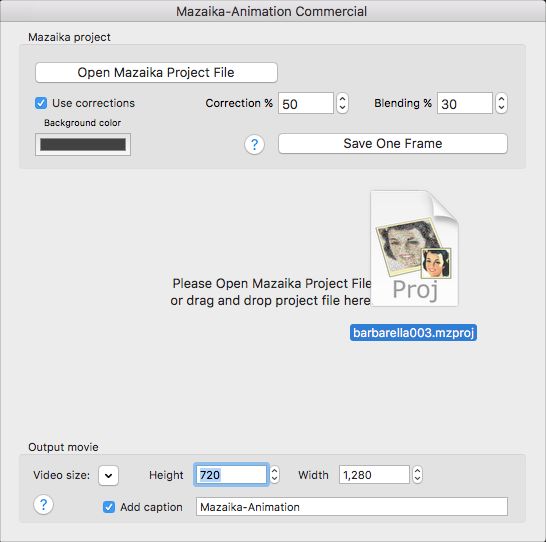Click the help icon in Output movie section
This screenshot has height=542, width=546.
pyautogui.click(x=44, y=504)
